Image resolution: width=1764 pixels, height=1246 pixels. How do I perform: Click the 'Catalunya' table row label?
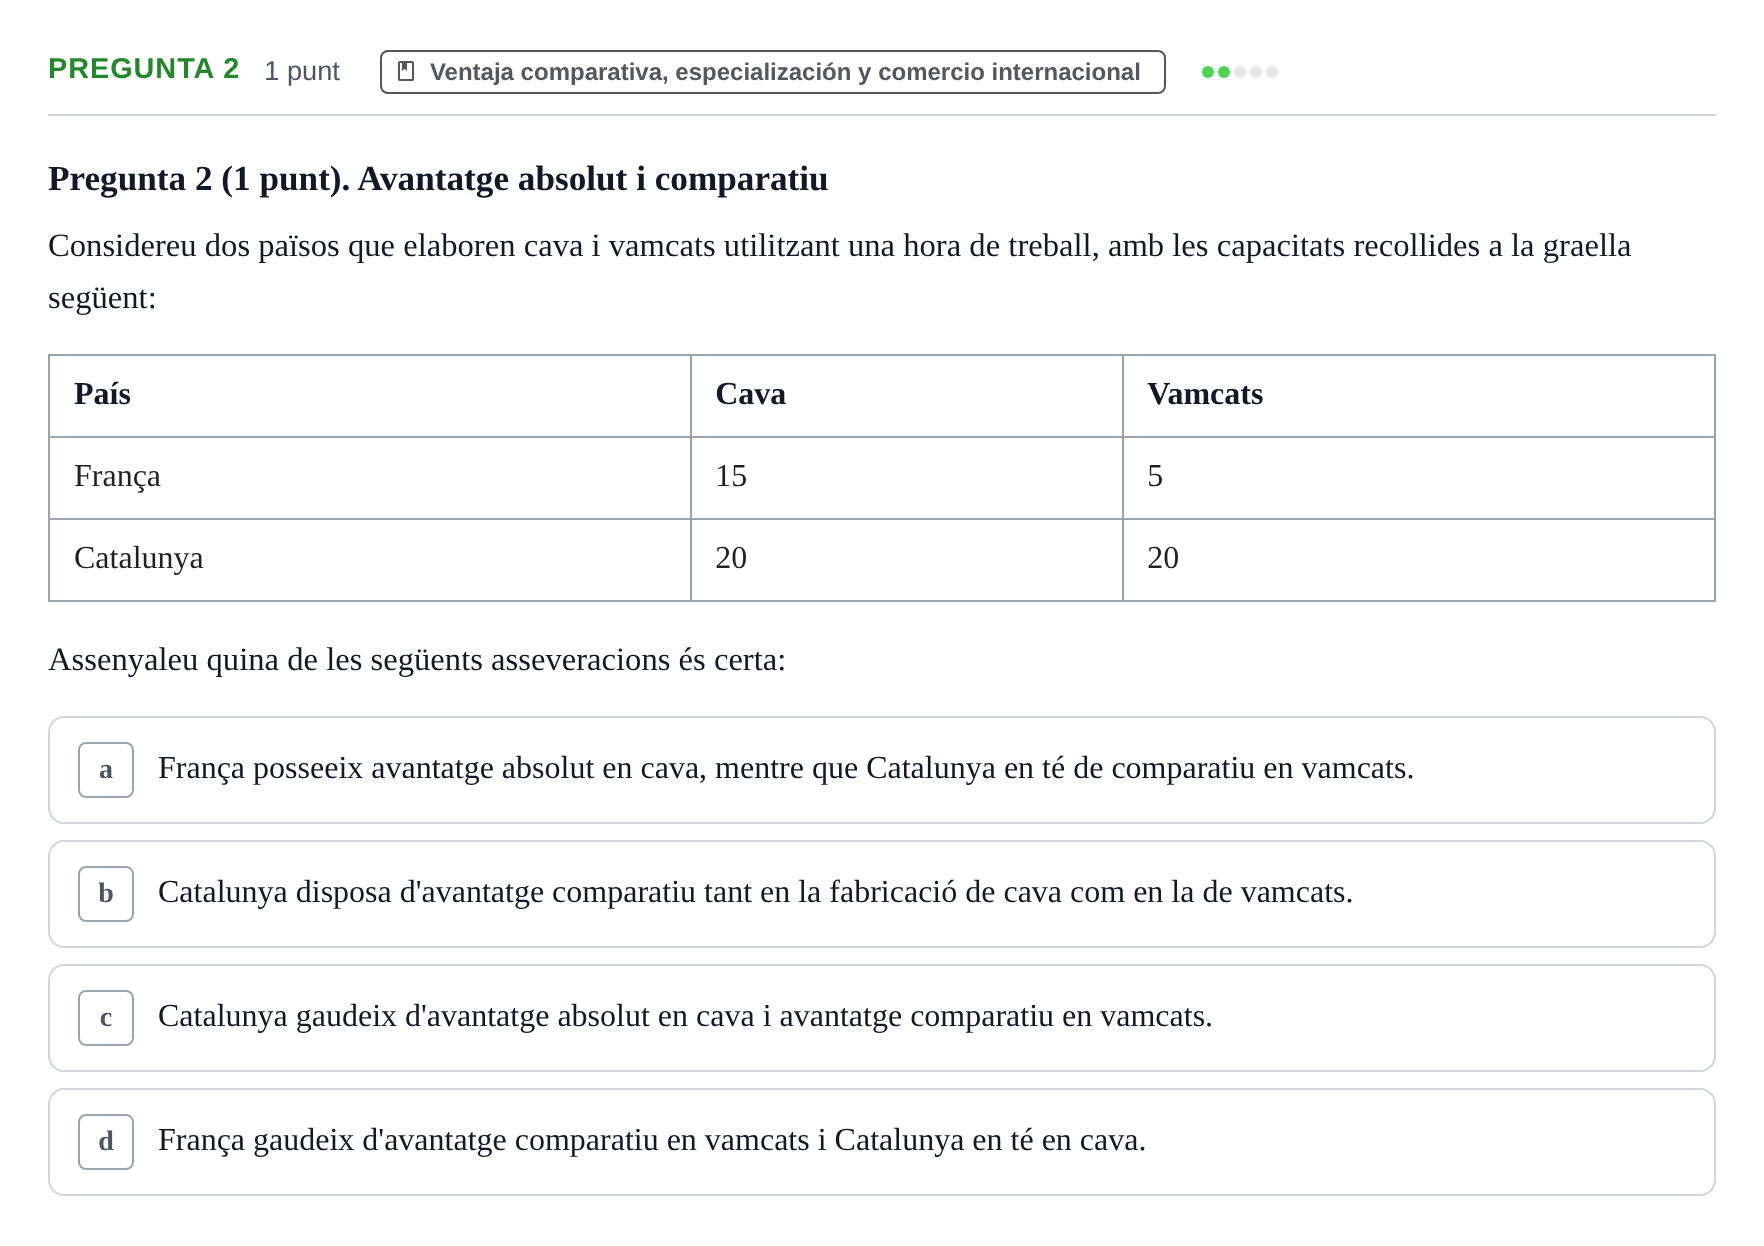(138, 558)
